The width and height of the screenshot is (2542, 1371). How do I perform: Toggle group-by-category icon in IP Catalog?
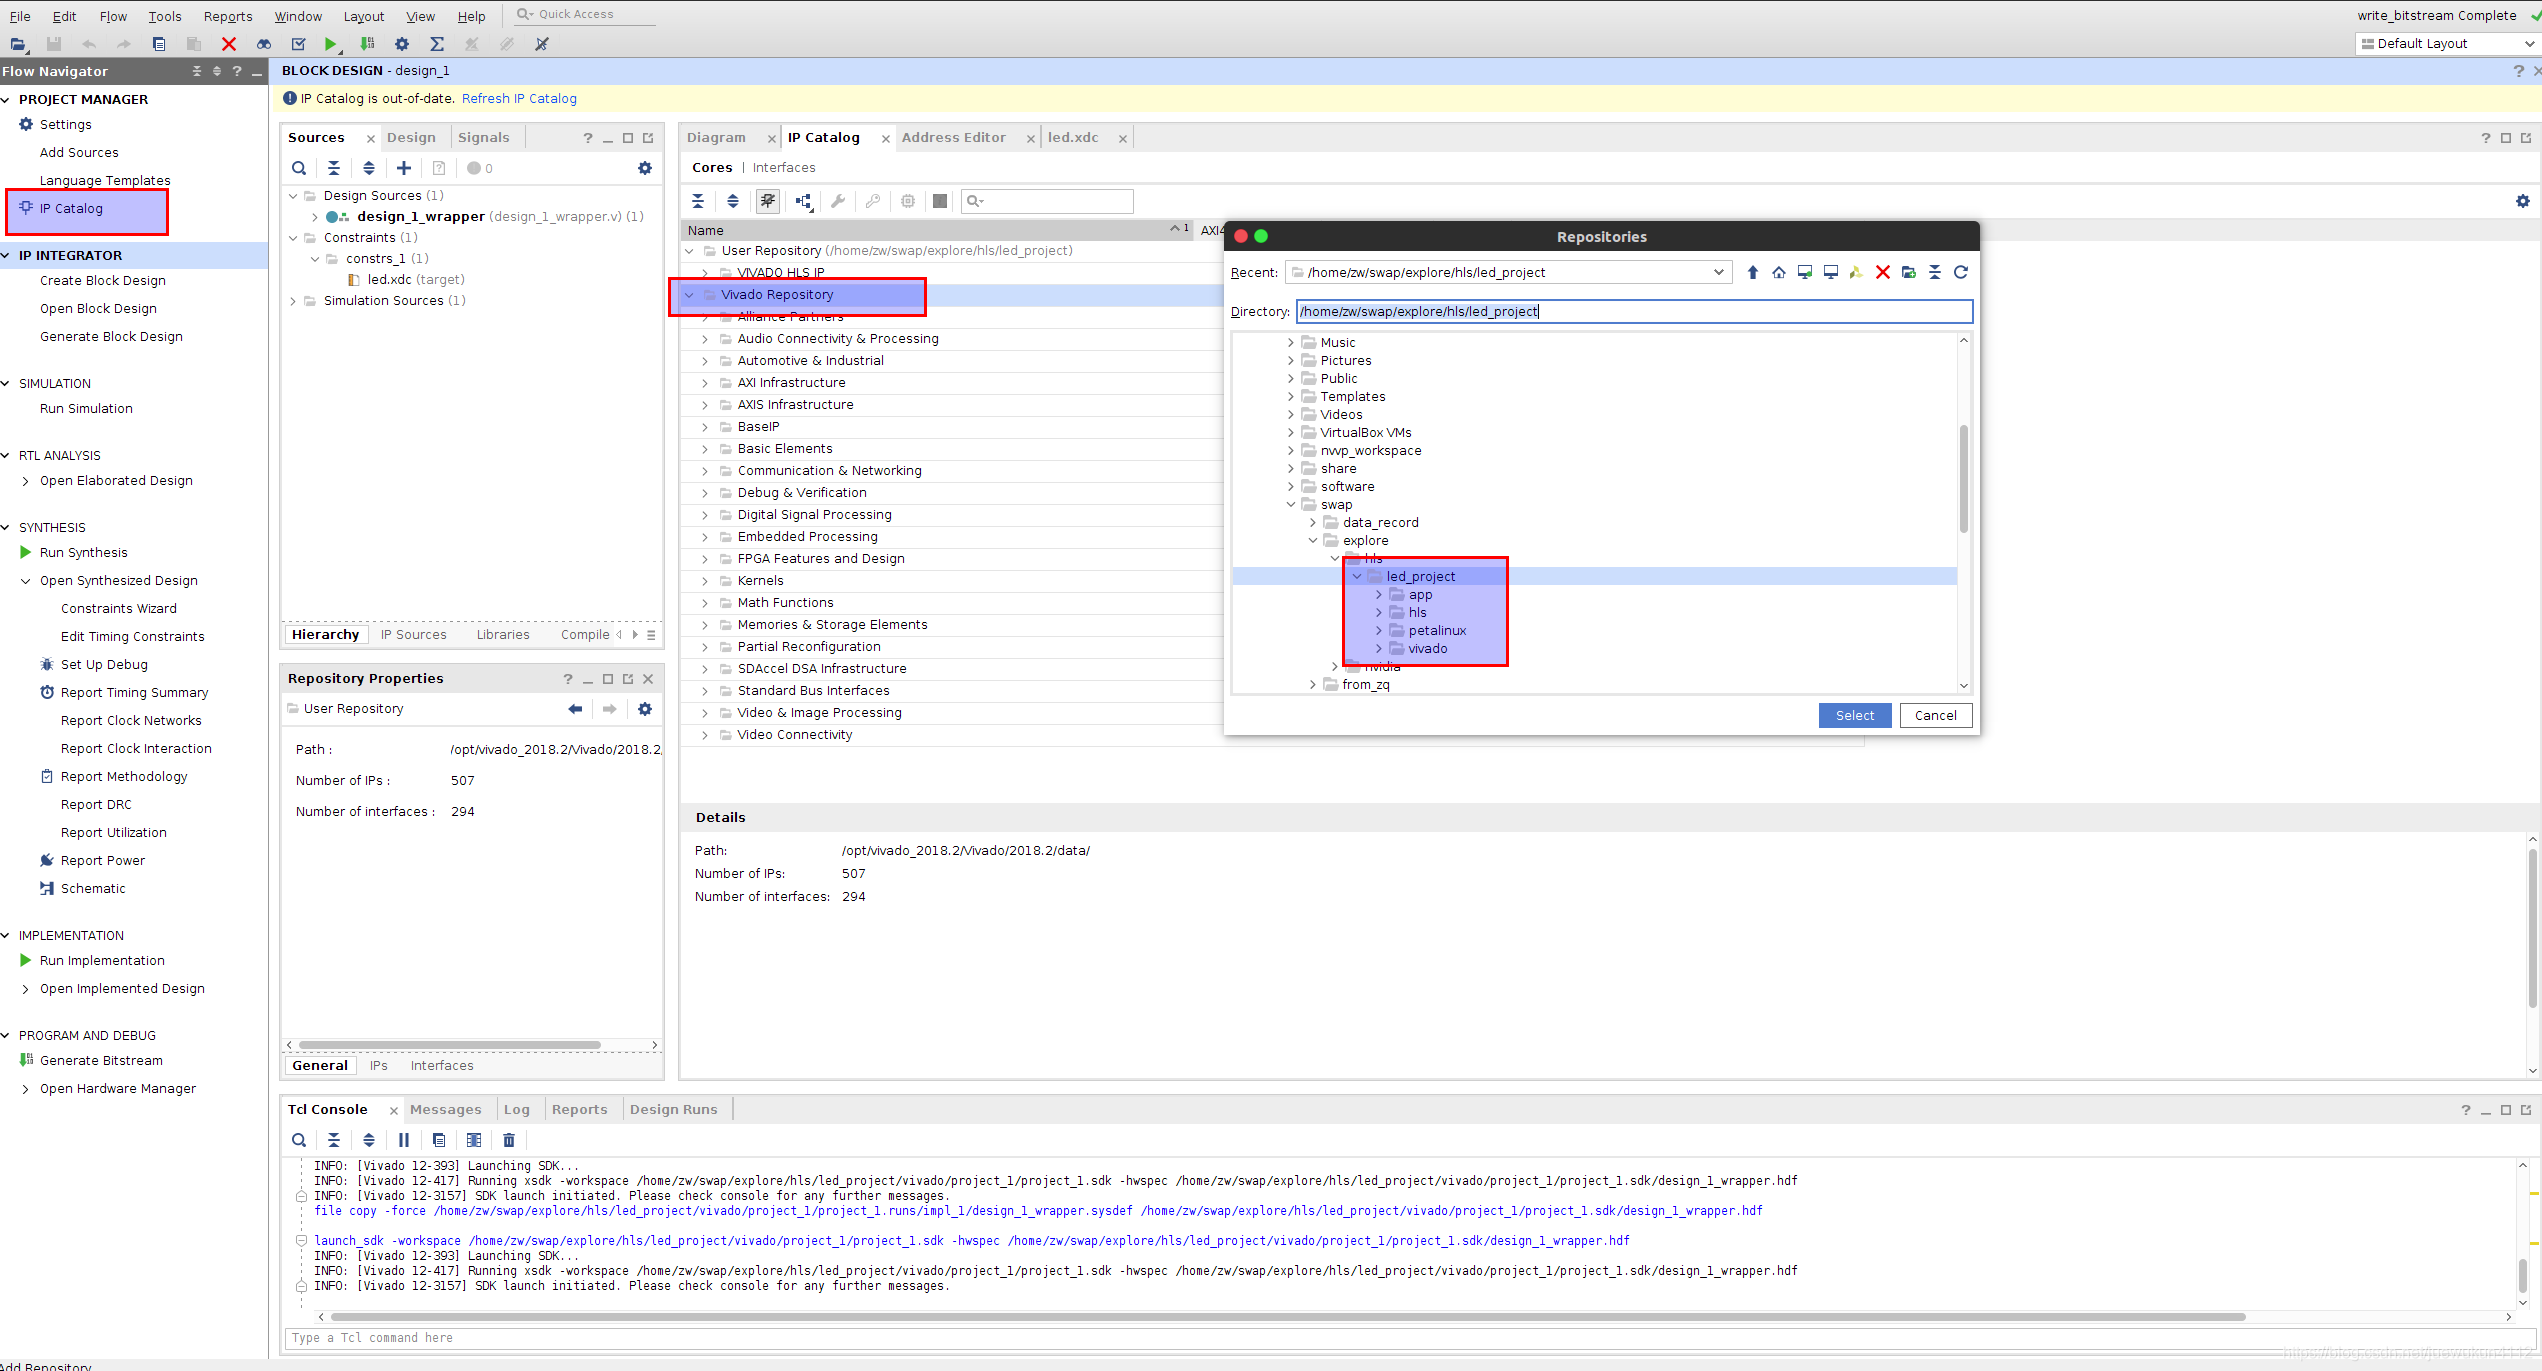click(x=803, y=201)
